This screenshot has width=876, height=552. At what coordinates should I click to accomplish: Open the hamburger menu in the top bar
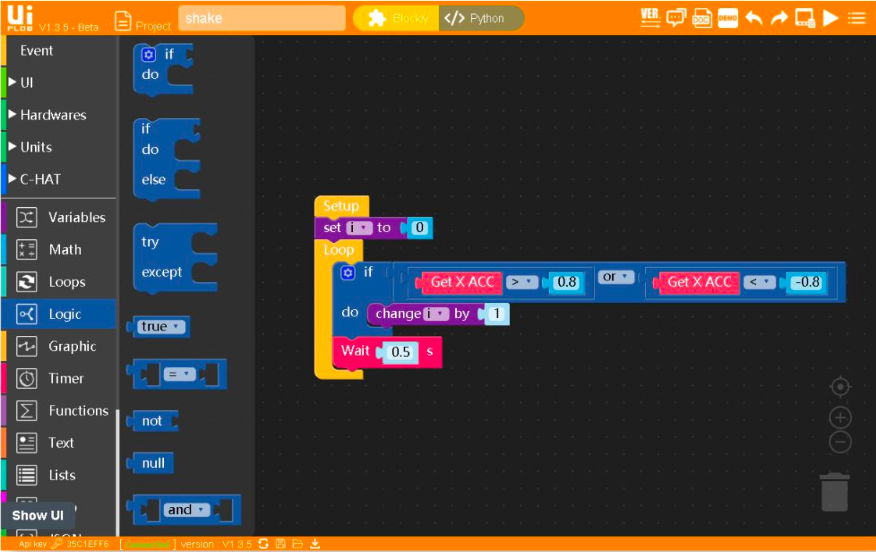coord(856,18)
